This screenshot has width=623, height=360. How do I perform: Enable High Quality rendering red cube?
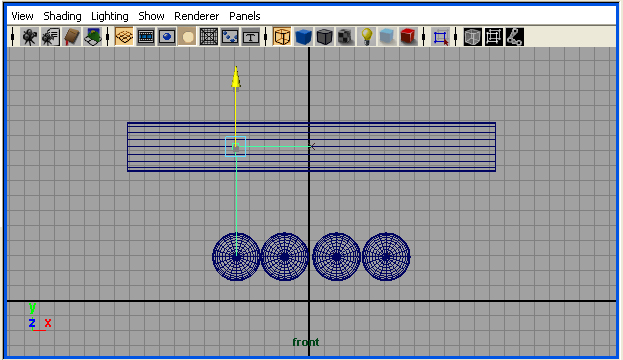click(x=408, y=37)
